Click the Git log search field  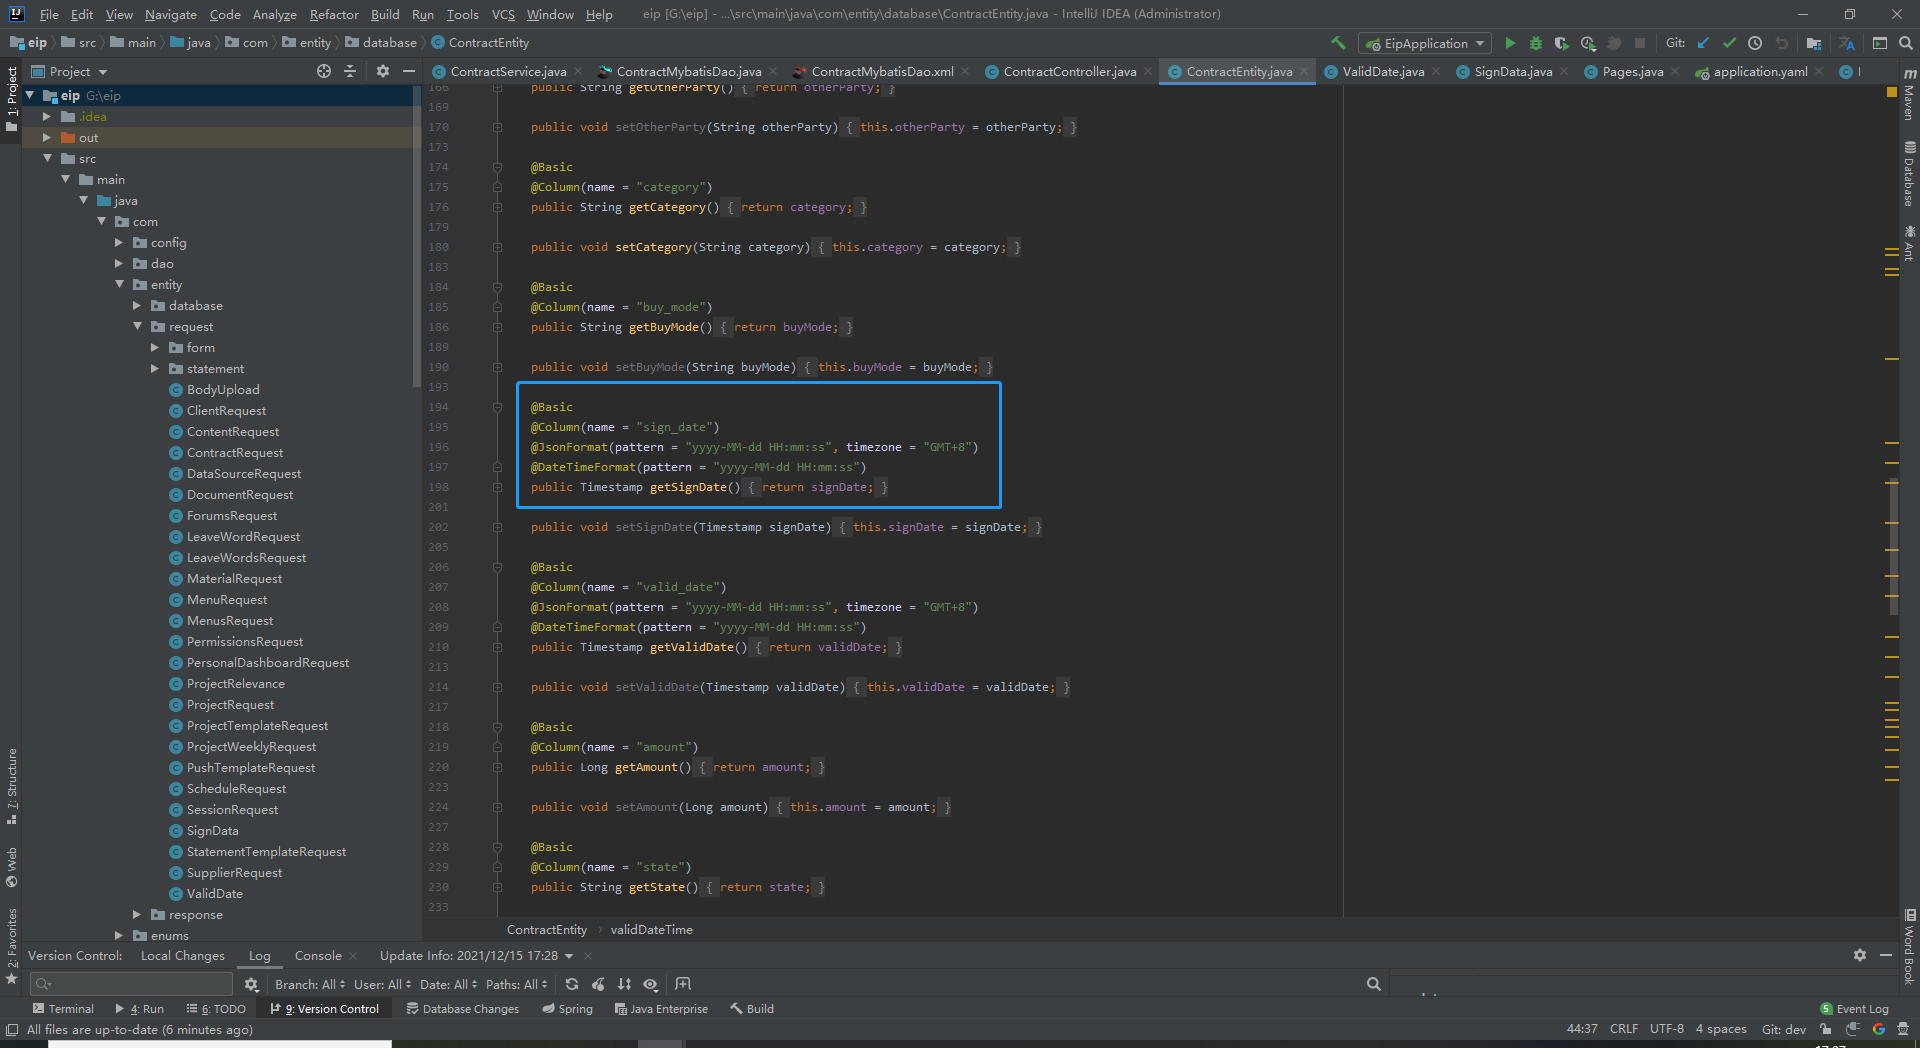[130, 984]
